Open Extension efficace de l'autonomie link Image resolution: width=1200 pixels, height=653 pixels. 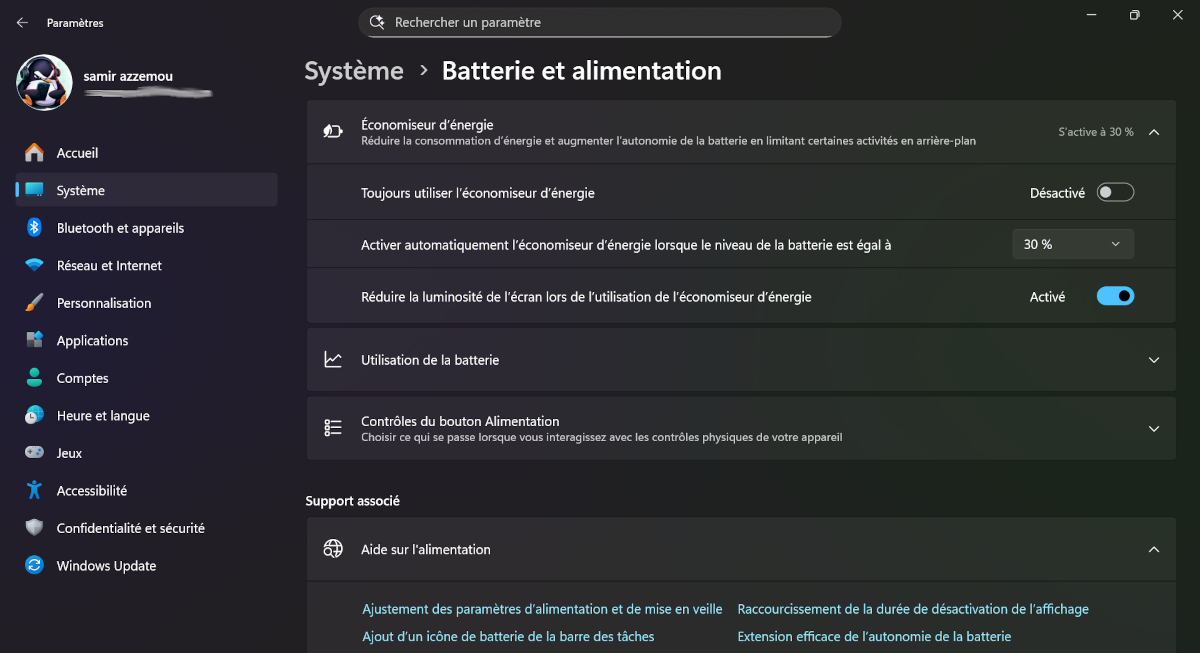tap(874, 637)
